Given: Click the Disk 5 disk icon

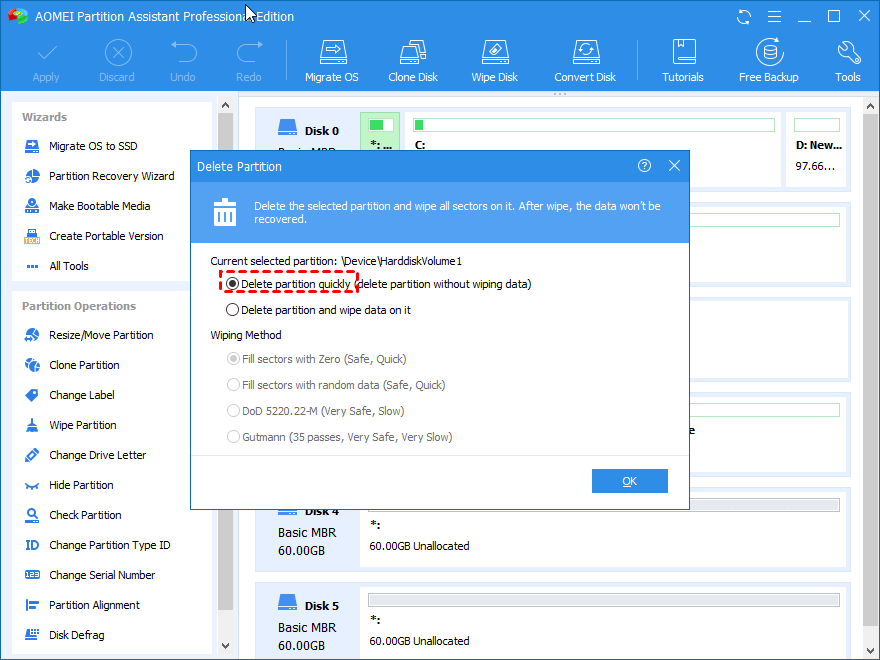Looking at the screenshot, I should click(x=287, y=603).
